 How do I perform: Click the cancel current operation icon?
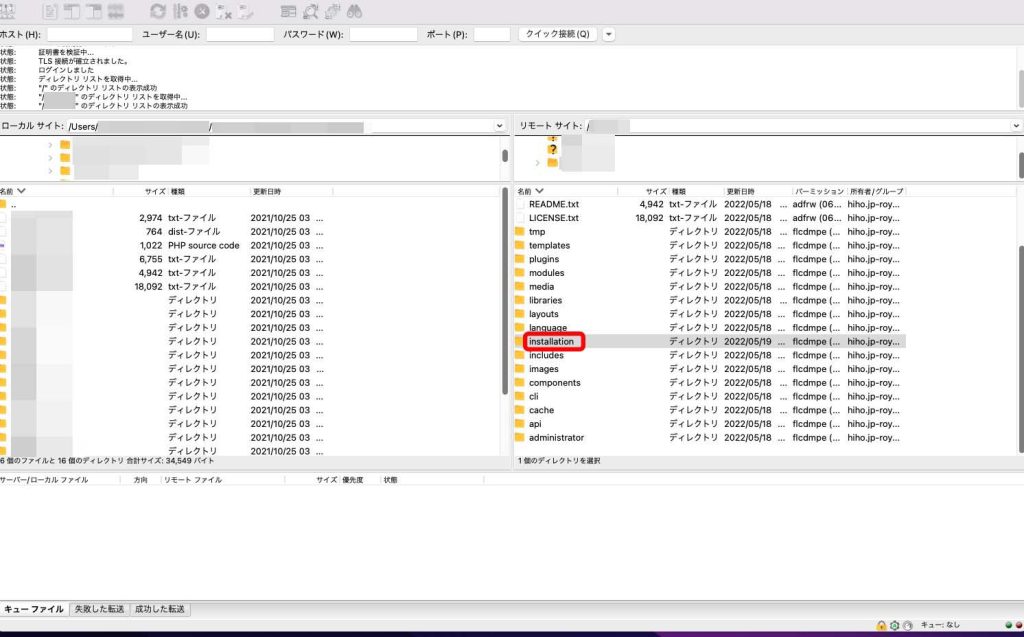pyautogui.click(x=203, y=12)
